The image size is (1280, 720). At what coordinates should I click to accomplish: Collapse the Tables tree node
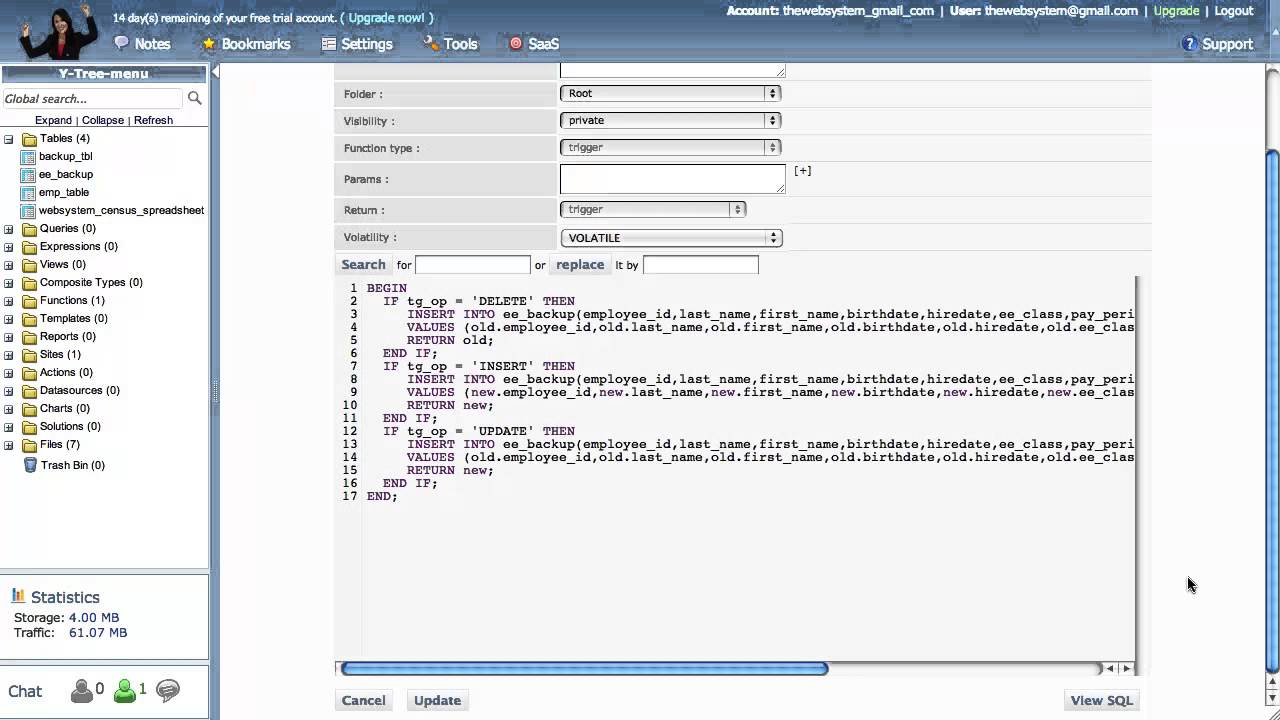coord(9,139)
